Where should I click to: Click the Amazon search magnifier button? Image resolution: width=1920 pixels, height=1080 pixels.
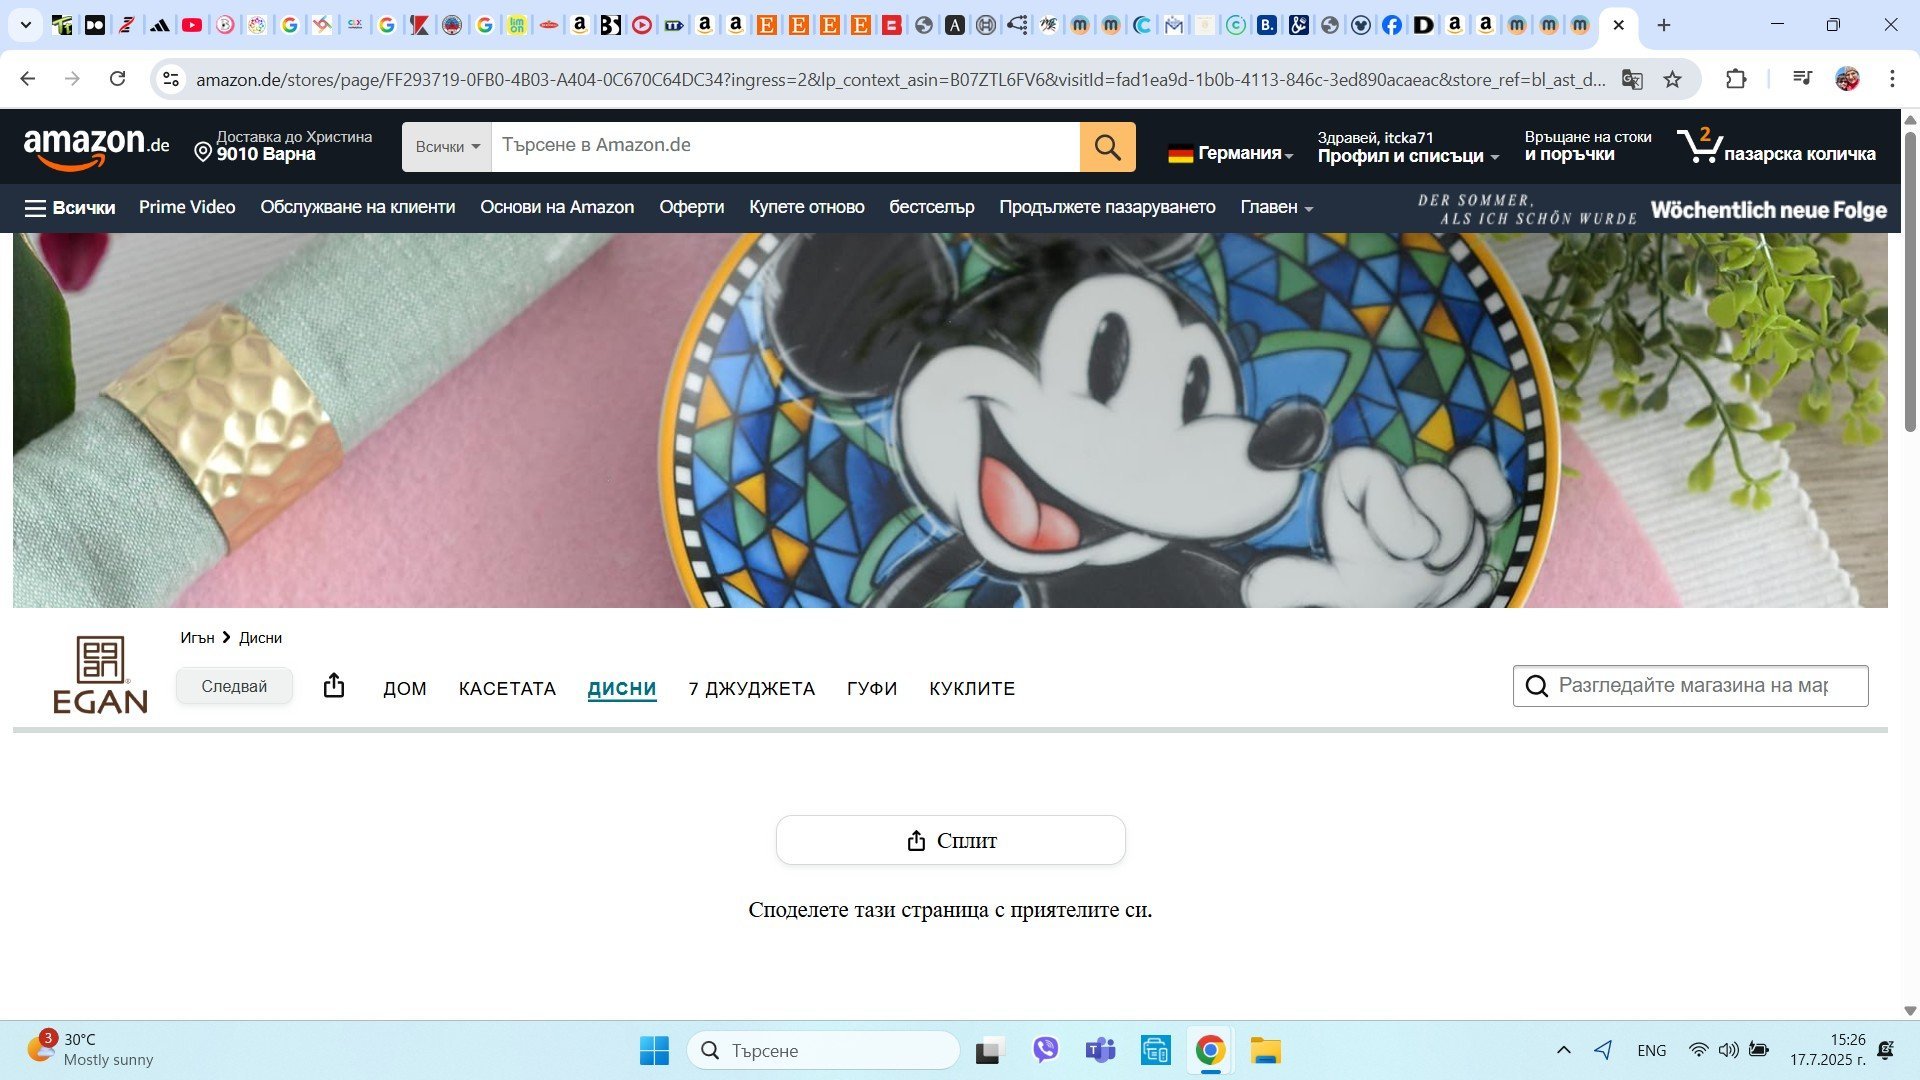(1107, 147)
